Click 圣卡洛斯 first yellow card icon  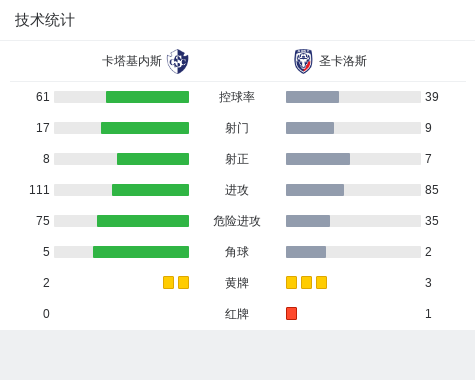[x=291, y=283]
